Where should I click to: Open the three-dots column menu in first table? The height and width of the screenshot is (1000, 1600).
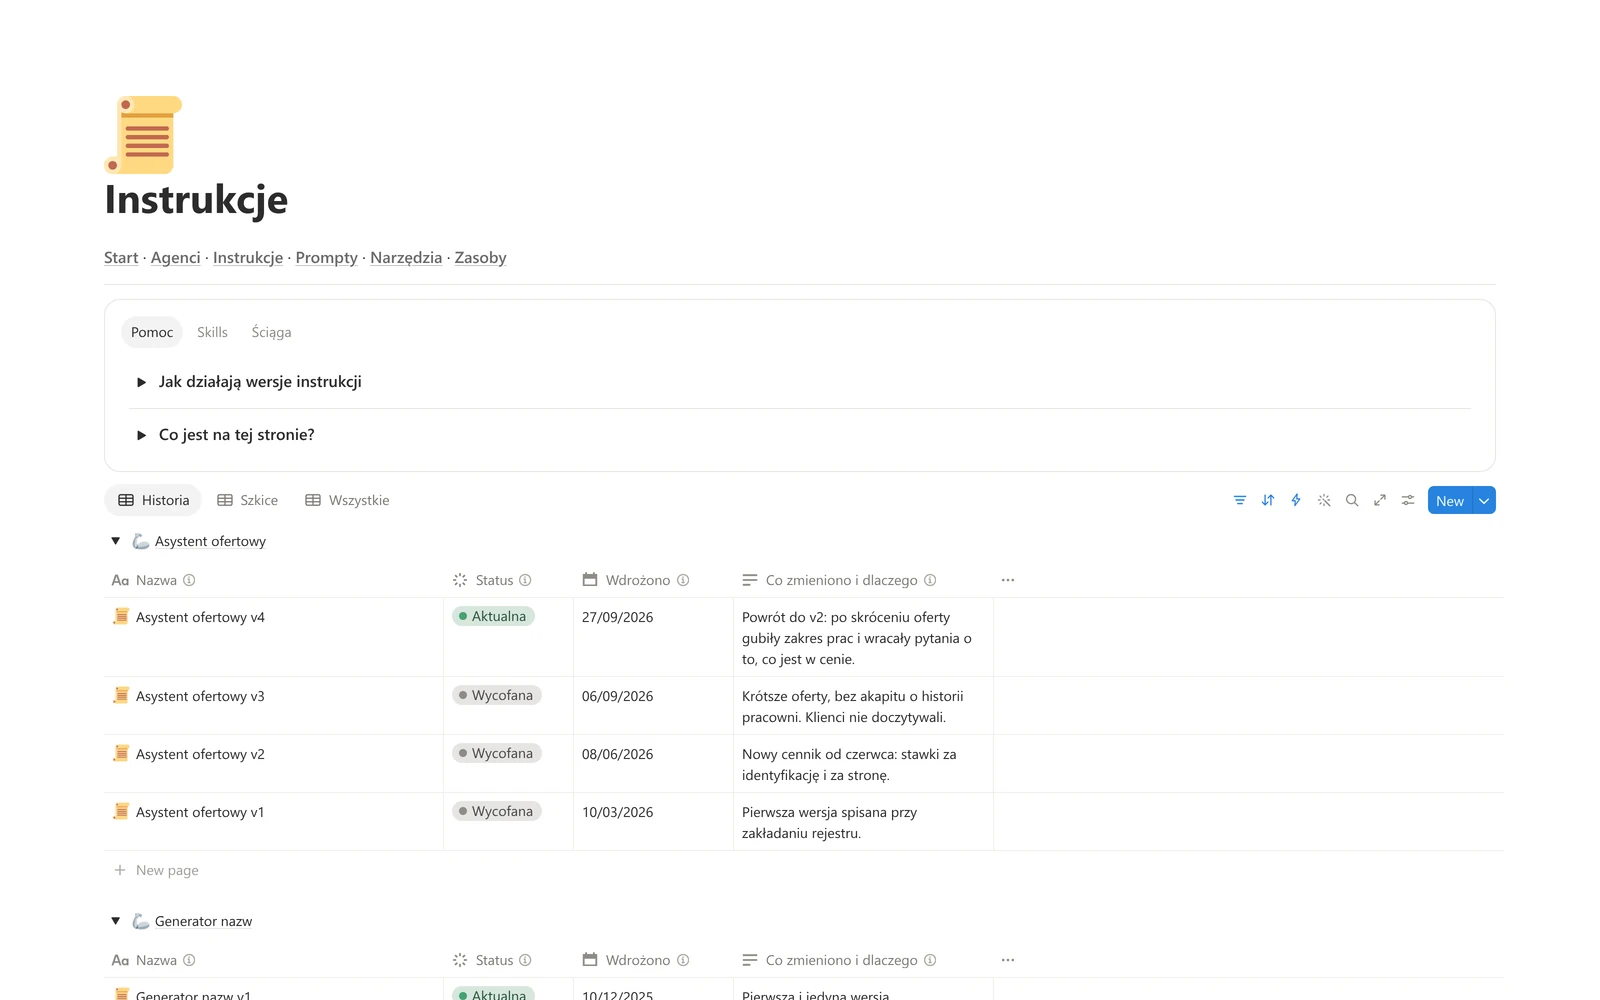coord(1008,580)
